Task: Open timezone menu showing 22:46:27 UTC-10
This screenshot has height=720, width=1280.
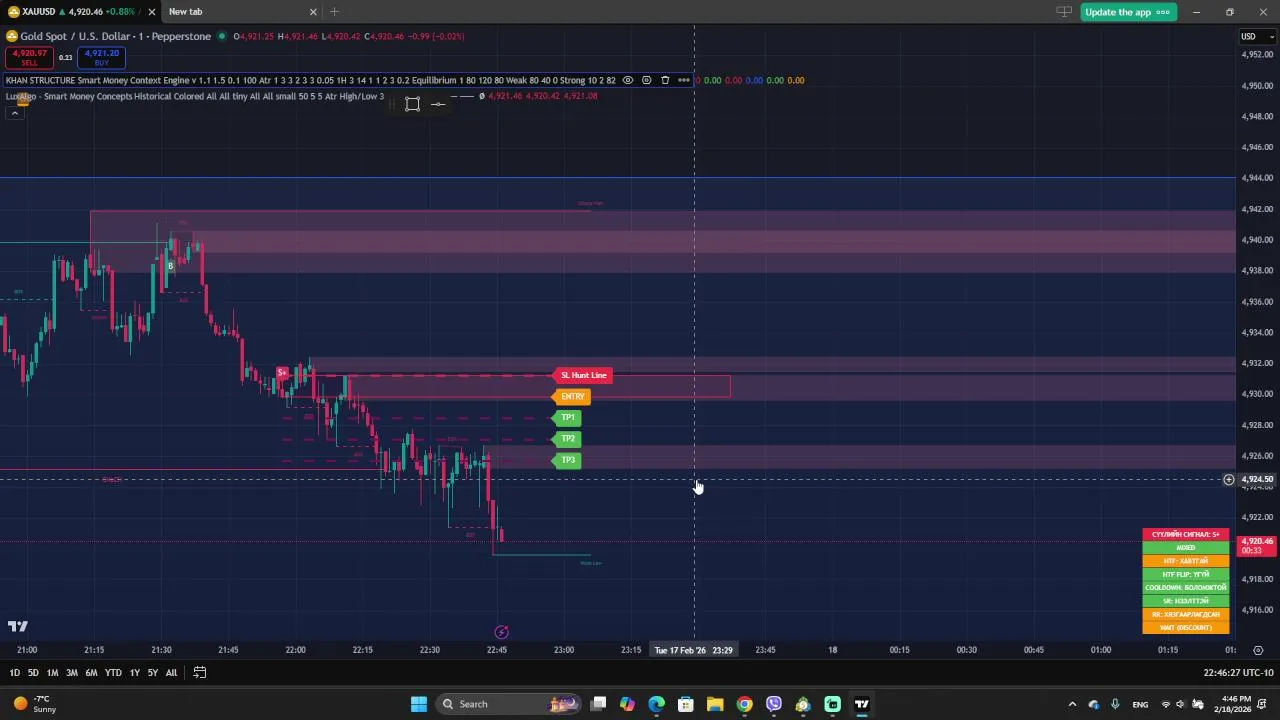Action: point(1238,673)
